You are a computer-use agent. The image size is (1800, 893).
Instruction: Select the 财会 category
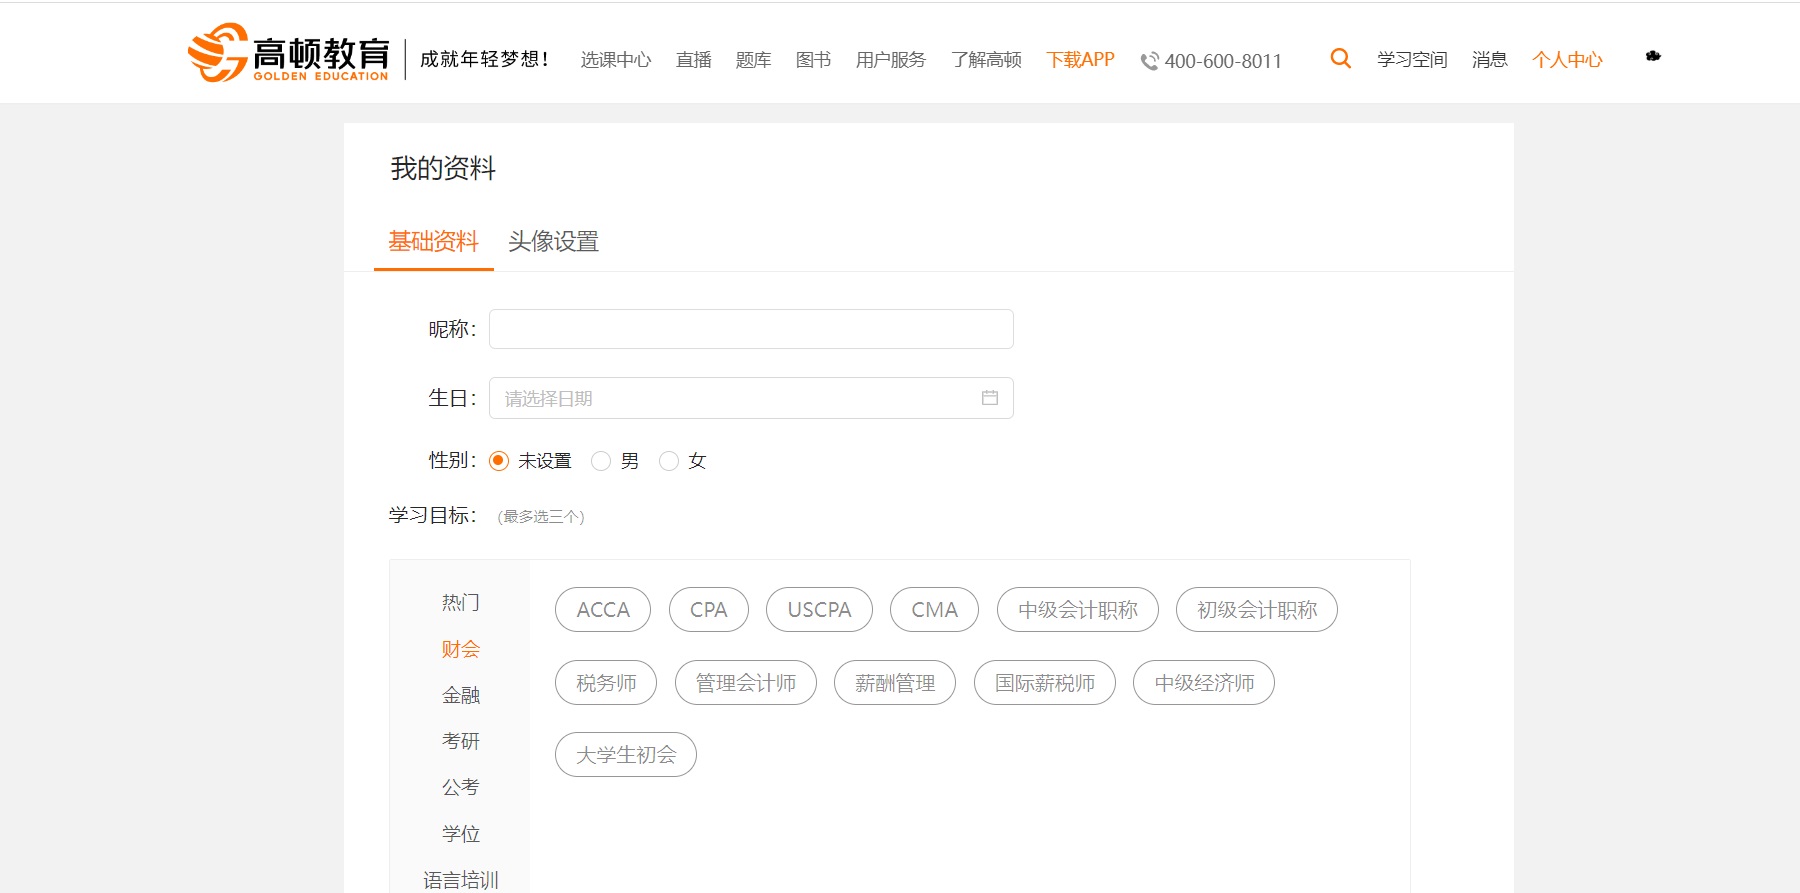coord(461,649)
